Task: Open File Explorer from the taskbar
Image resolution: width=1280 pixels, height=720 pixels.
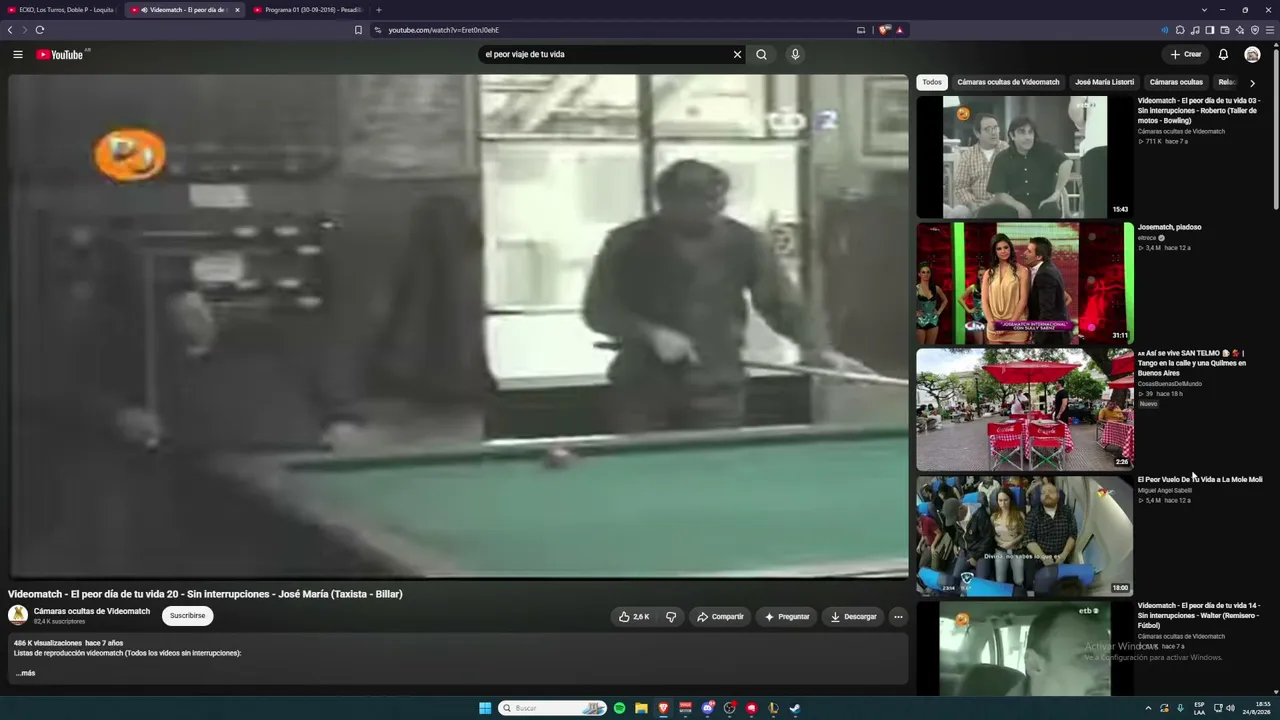Action: (x=641, y=708)
